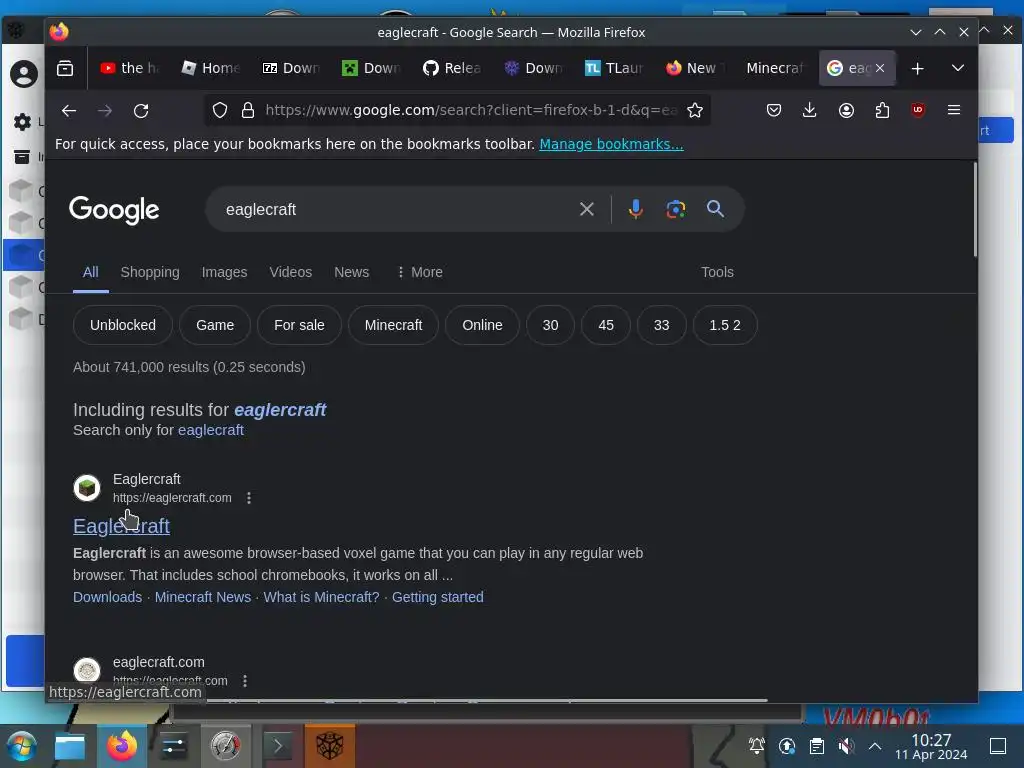The width and height of the screenshot is (1024, 768).
Task: Apply the Unblocked filter chip
Action: (123, 325)
